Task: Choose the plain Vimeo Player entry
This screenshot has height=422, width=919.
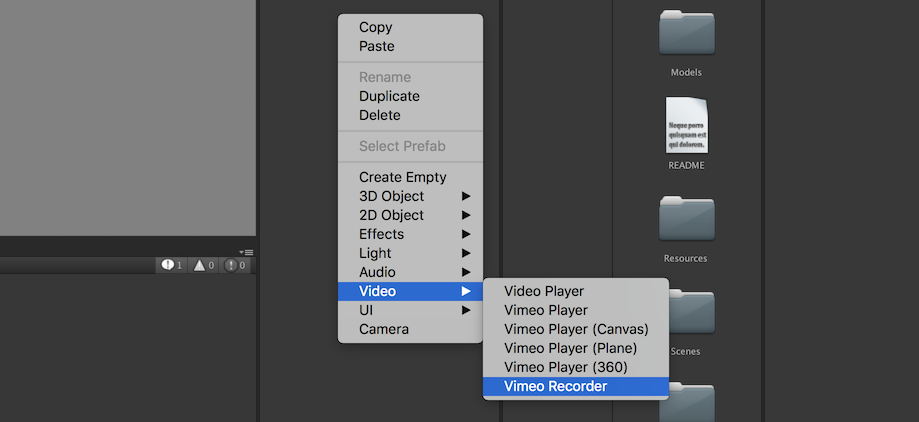Action: click(576, 310)
